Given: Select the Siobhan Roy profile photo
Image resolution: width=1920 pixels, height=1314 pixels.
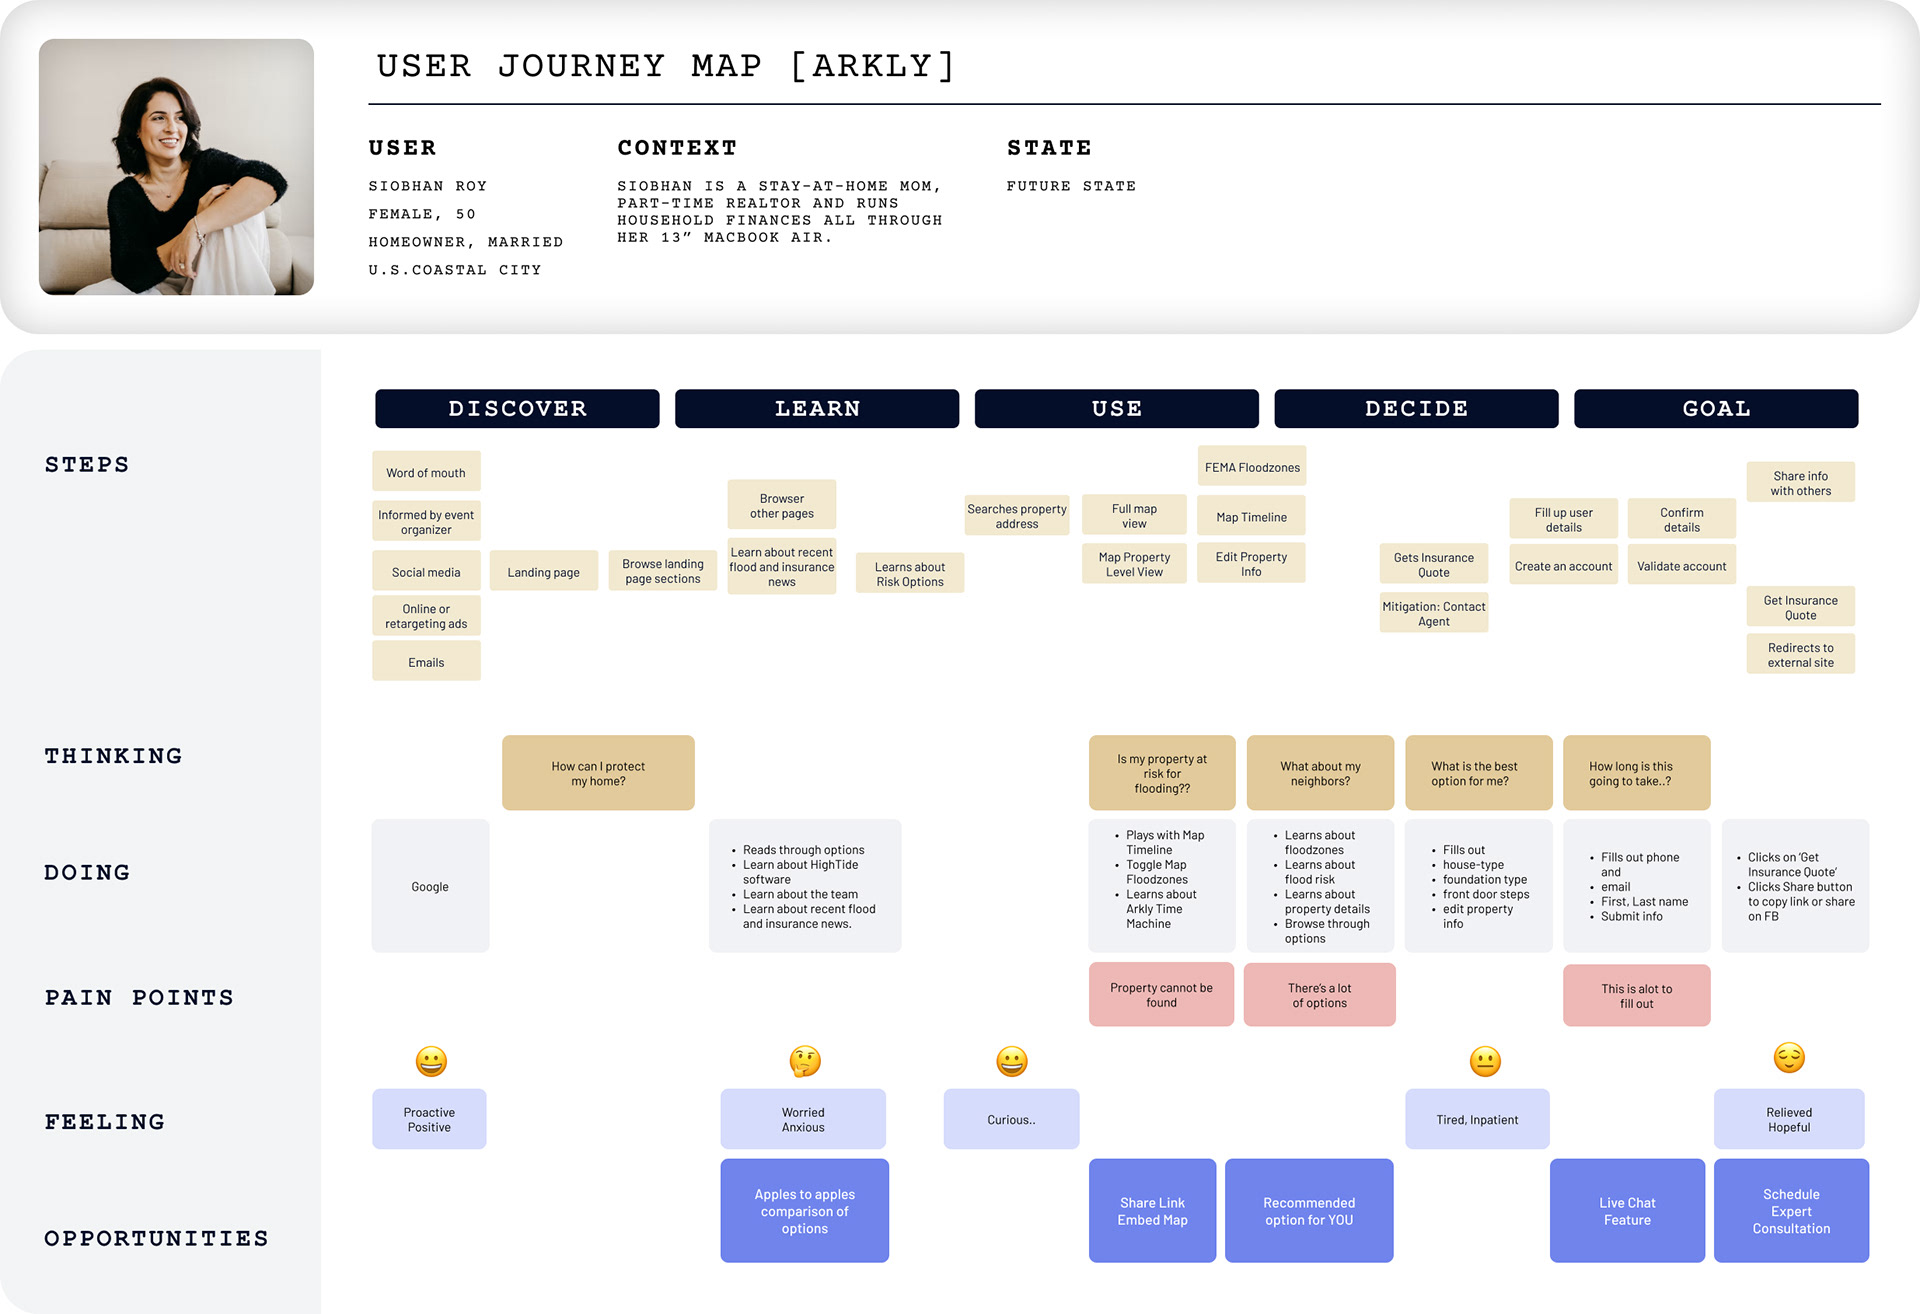Looking at the screenshot, I should pos(176,167).
